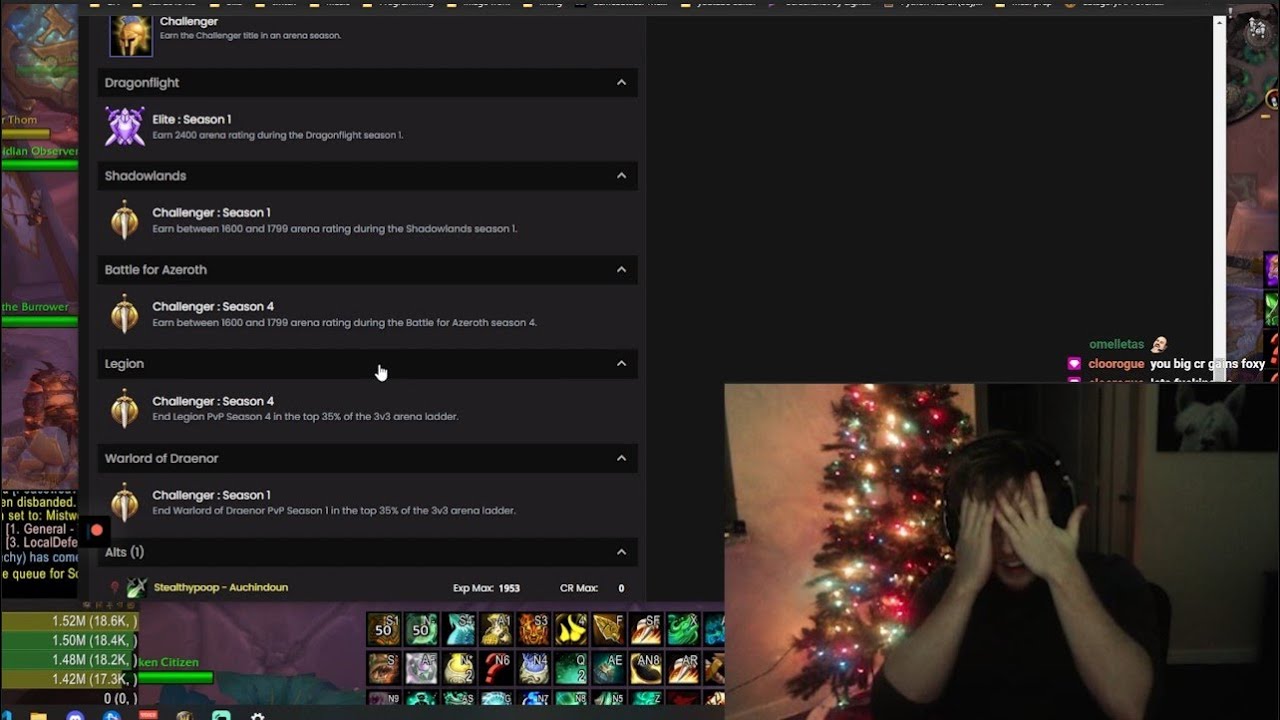Click Challenger : Season 4 under Legion
Image resolution: width=1280 pixels, height=720 pixels.
click(213, 401)
